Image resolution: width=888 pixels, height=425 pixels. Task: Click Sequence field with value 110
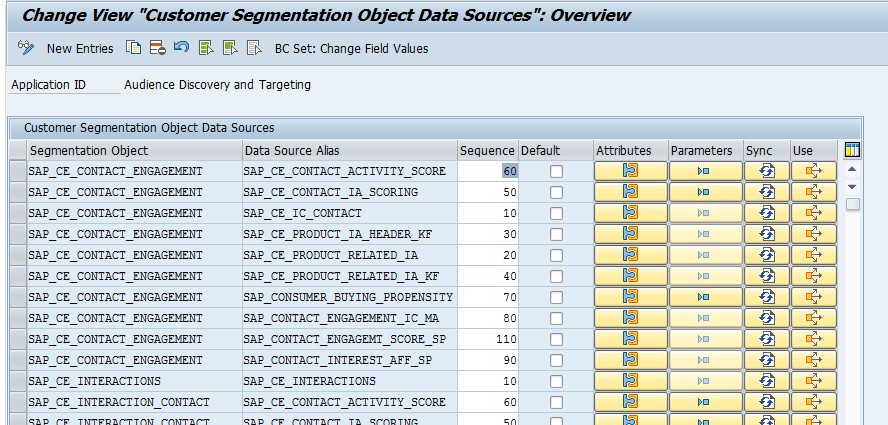pyautogui.click(x=488, y=339)
